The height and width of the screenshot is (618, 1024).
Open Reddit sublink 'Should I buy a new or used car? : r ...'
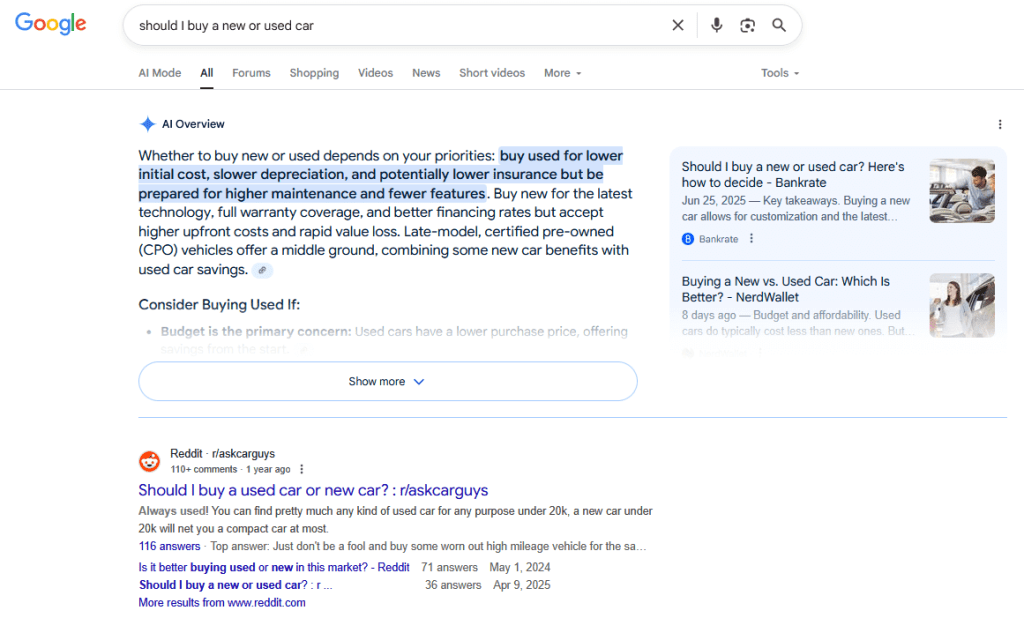[236, 585]
